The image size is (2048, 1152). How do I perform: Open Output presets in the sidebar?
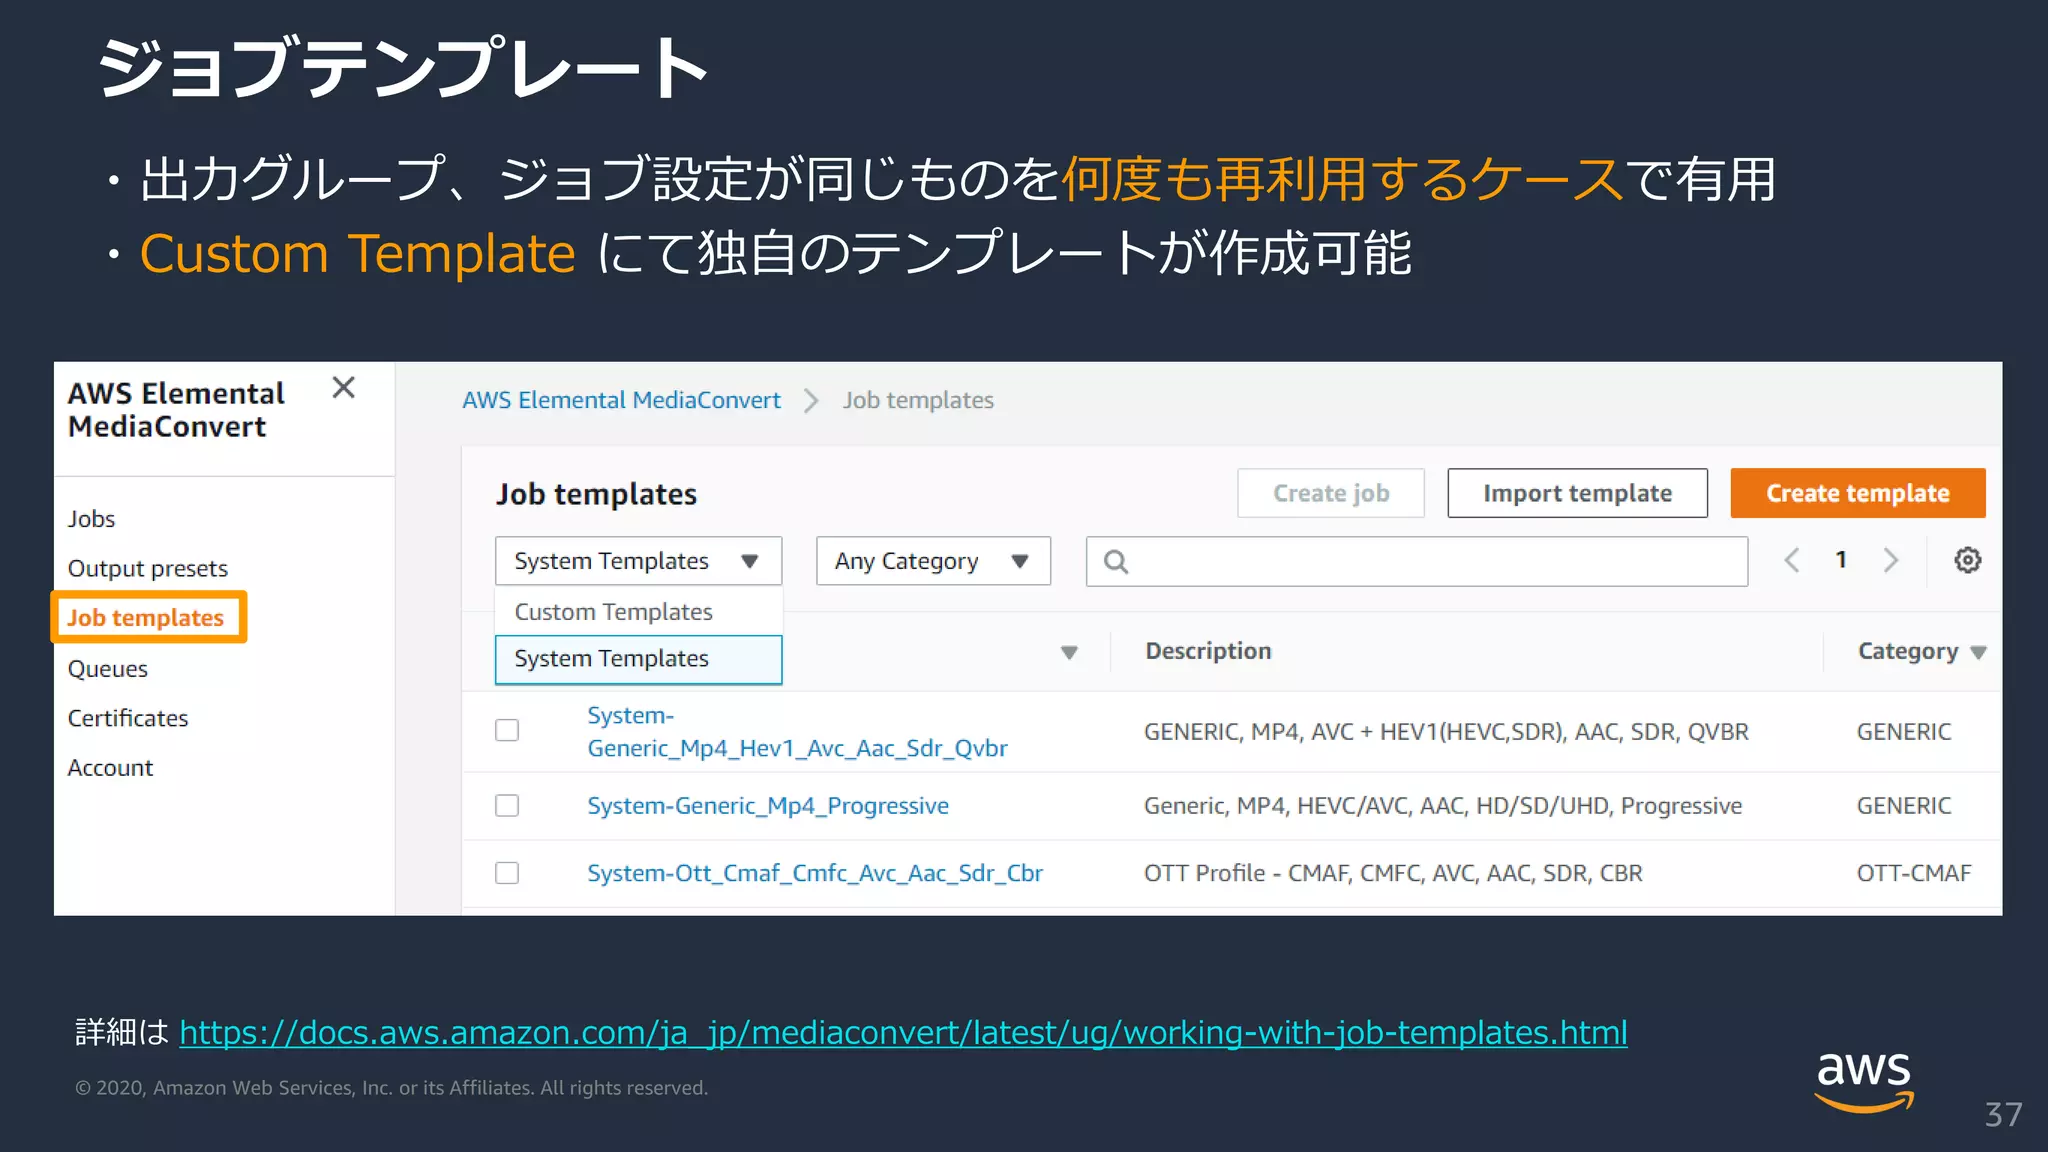point(148,568)
